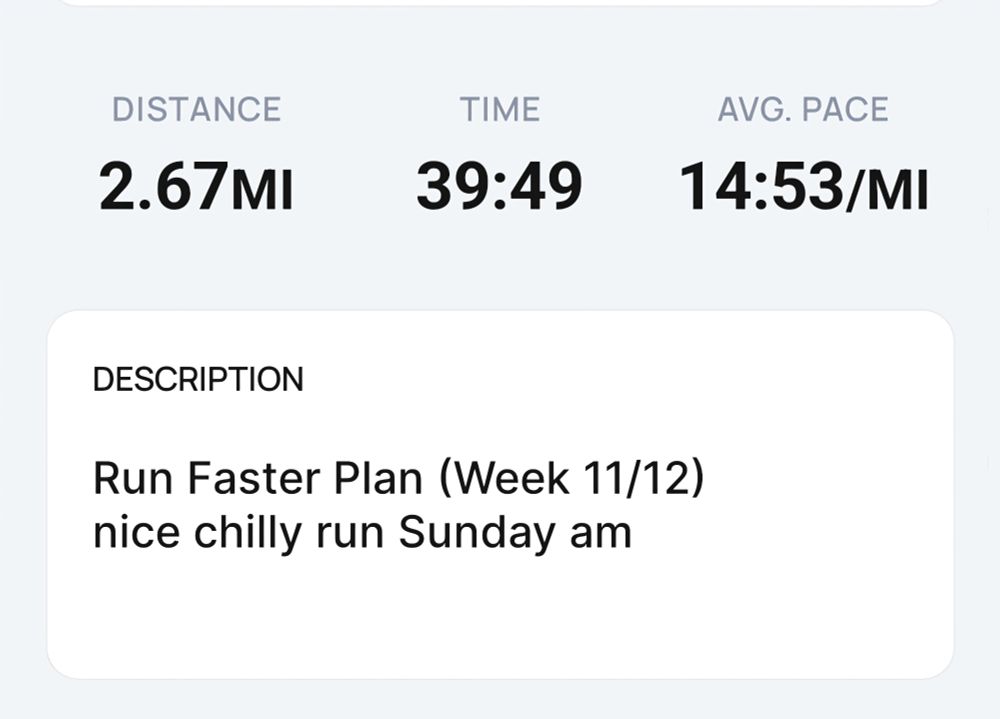The image size is (1000, 719).
Task: Click empty space below description text
Action: pos(499,620)
